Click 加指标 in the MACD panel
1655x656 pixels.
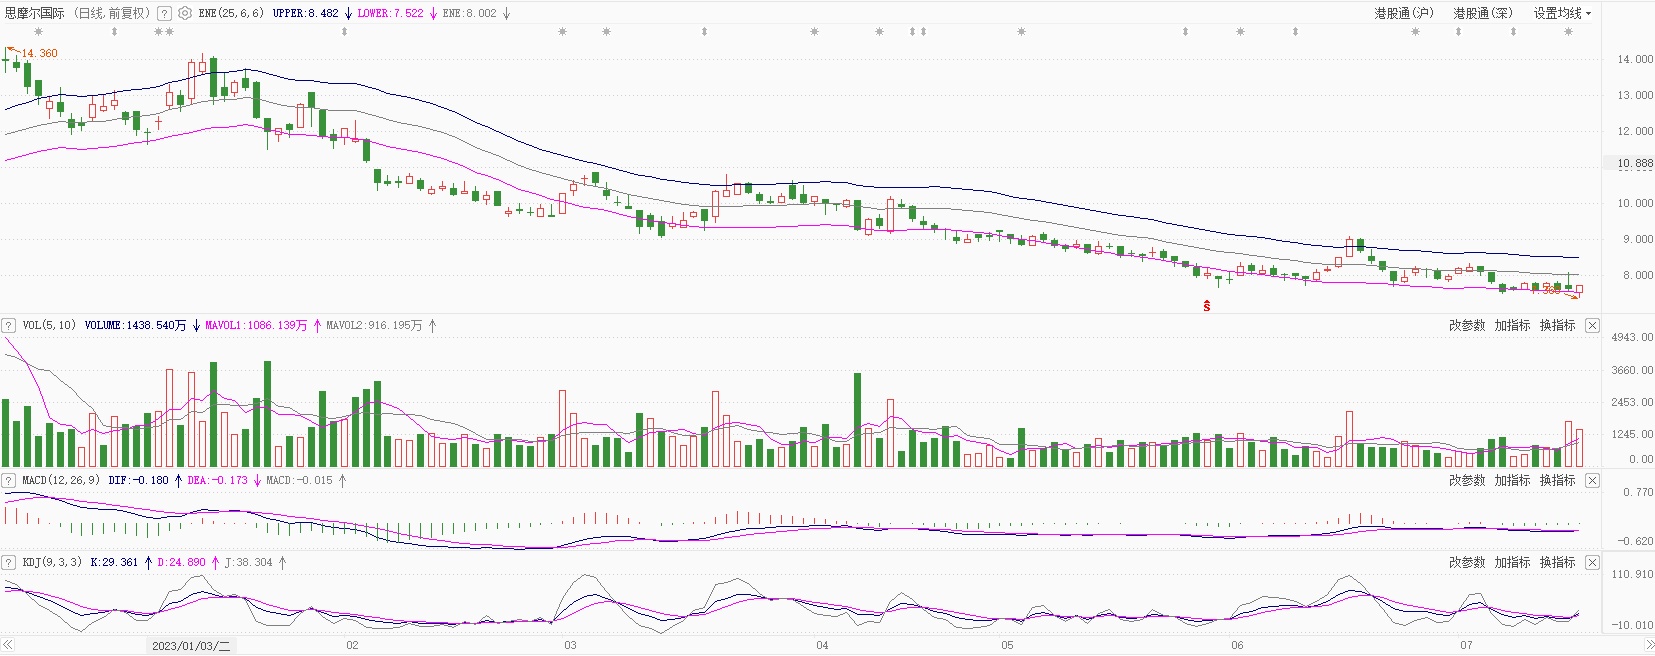[x=1512, y=481]
